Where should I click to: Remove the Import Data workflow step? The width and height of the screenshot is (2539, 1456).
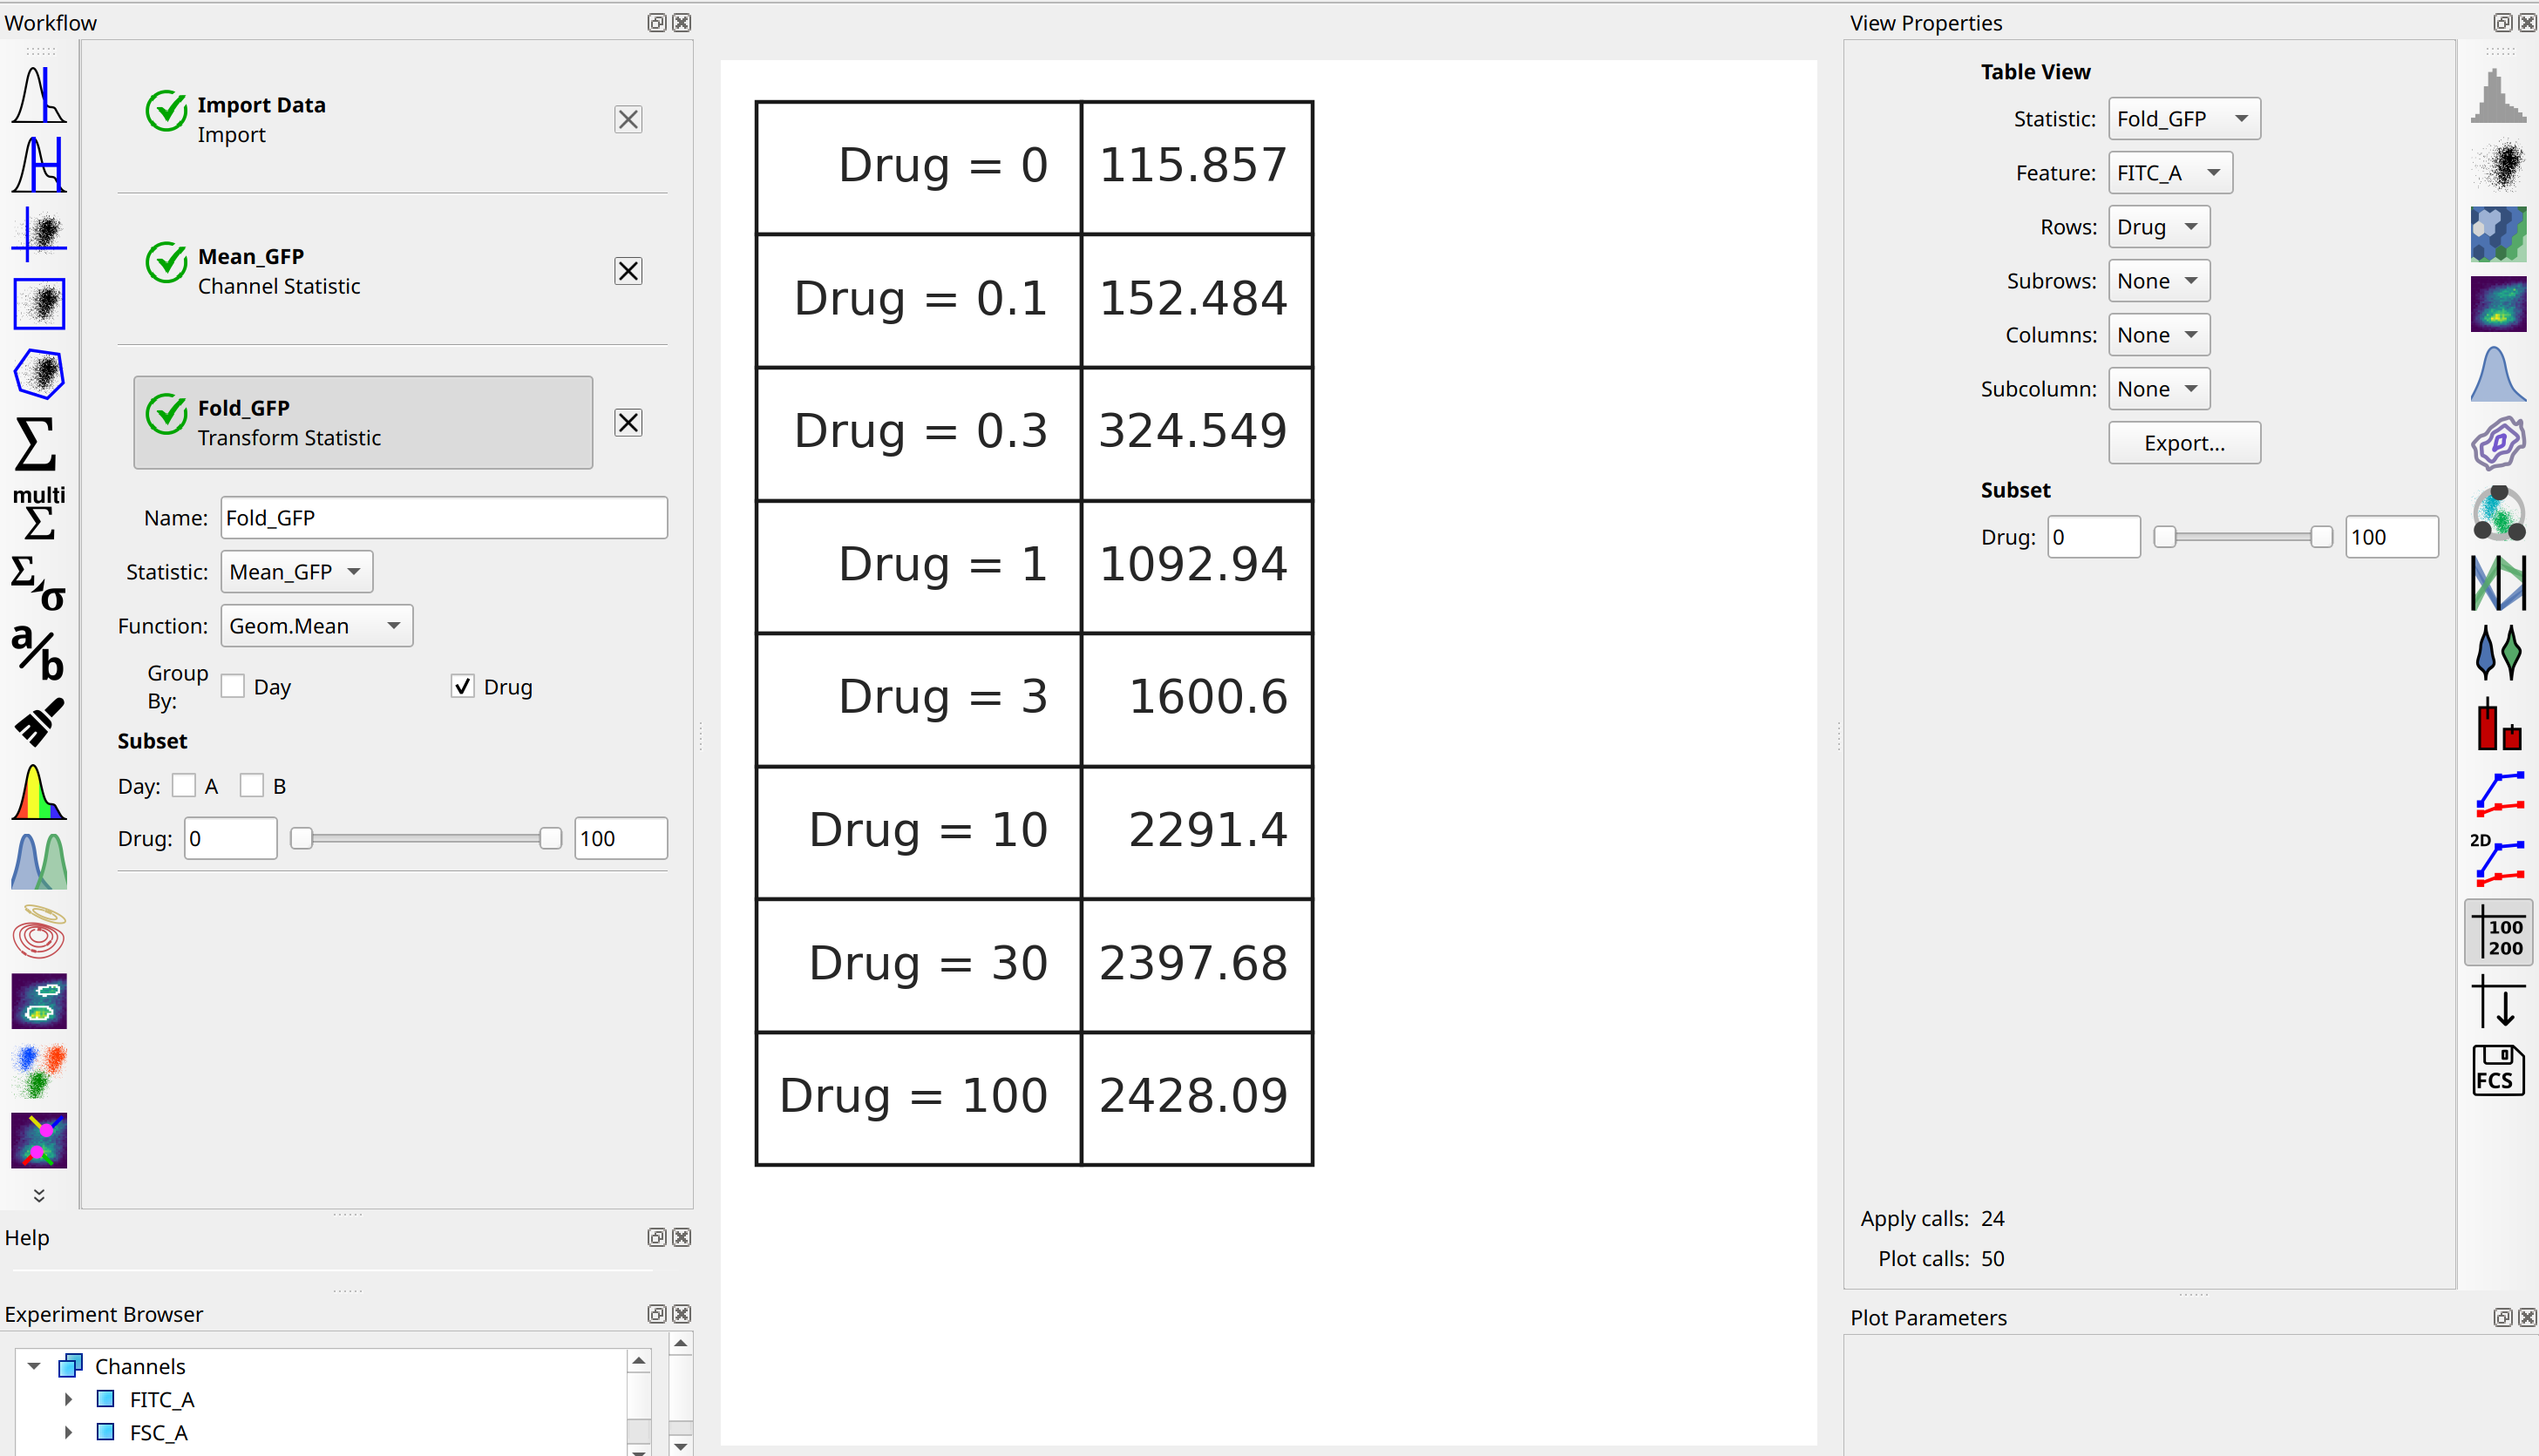628,120
